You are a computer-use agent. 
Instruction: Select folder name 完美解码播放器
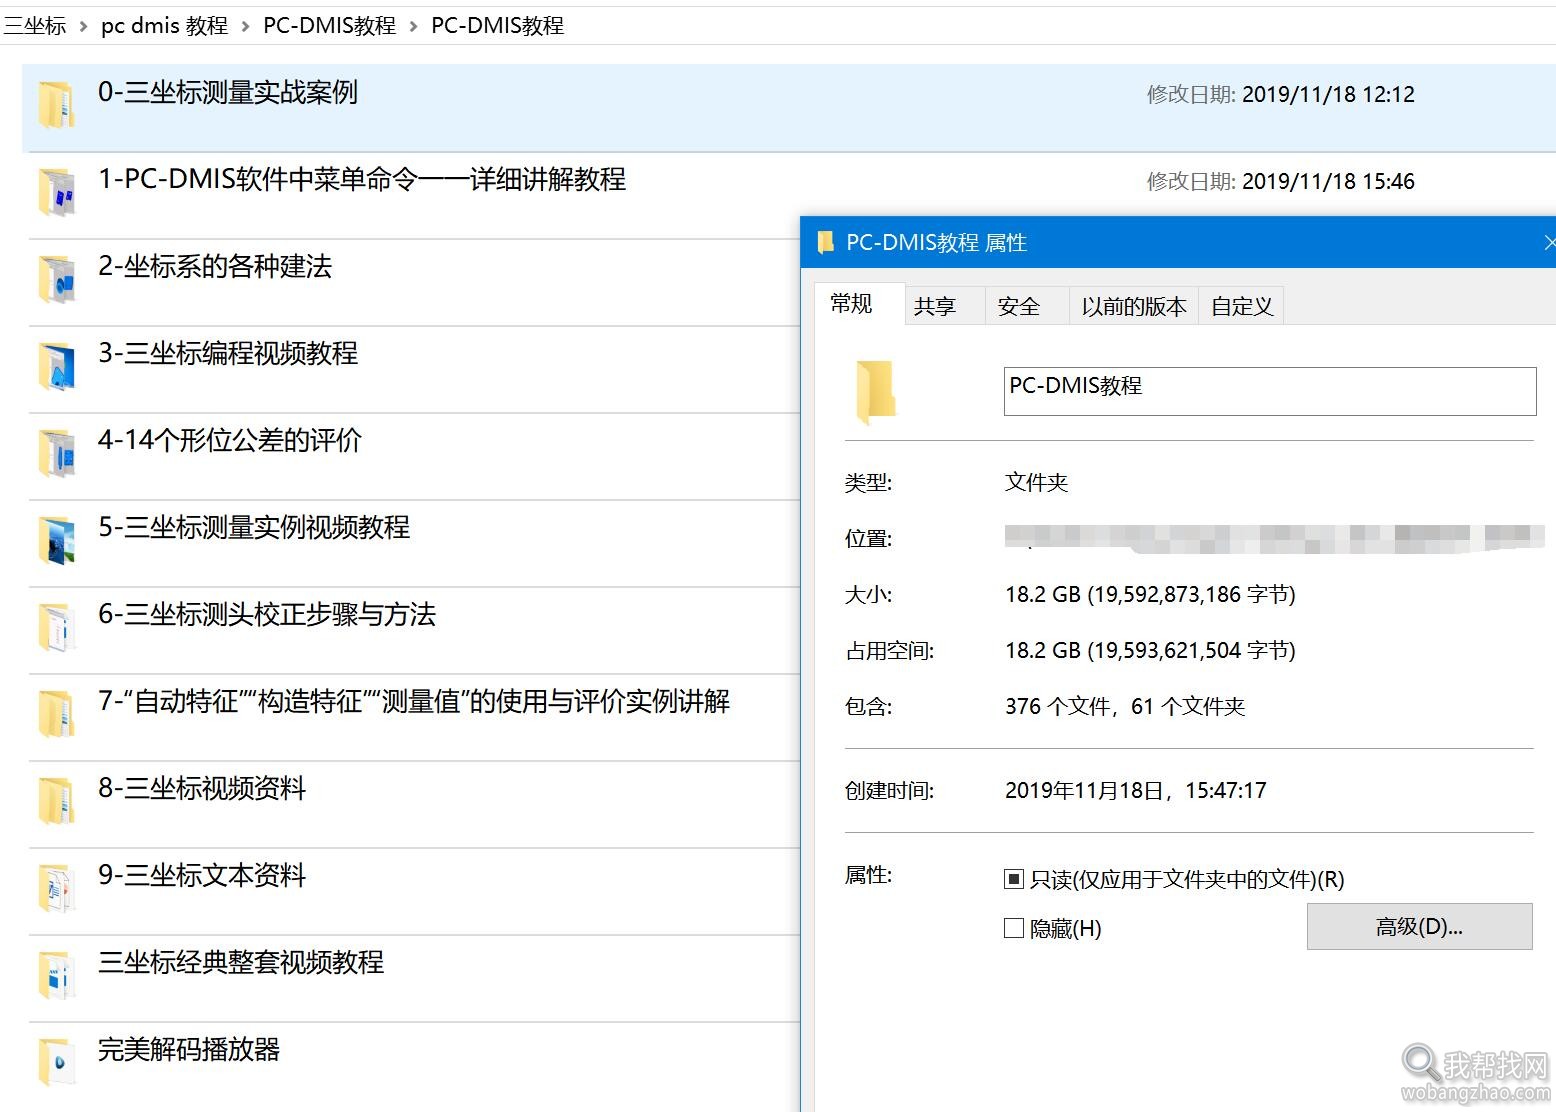[x=189, y=1050]
